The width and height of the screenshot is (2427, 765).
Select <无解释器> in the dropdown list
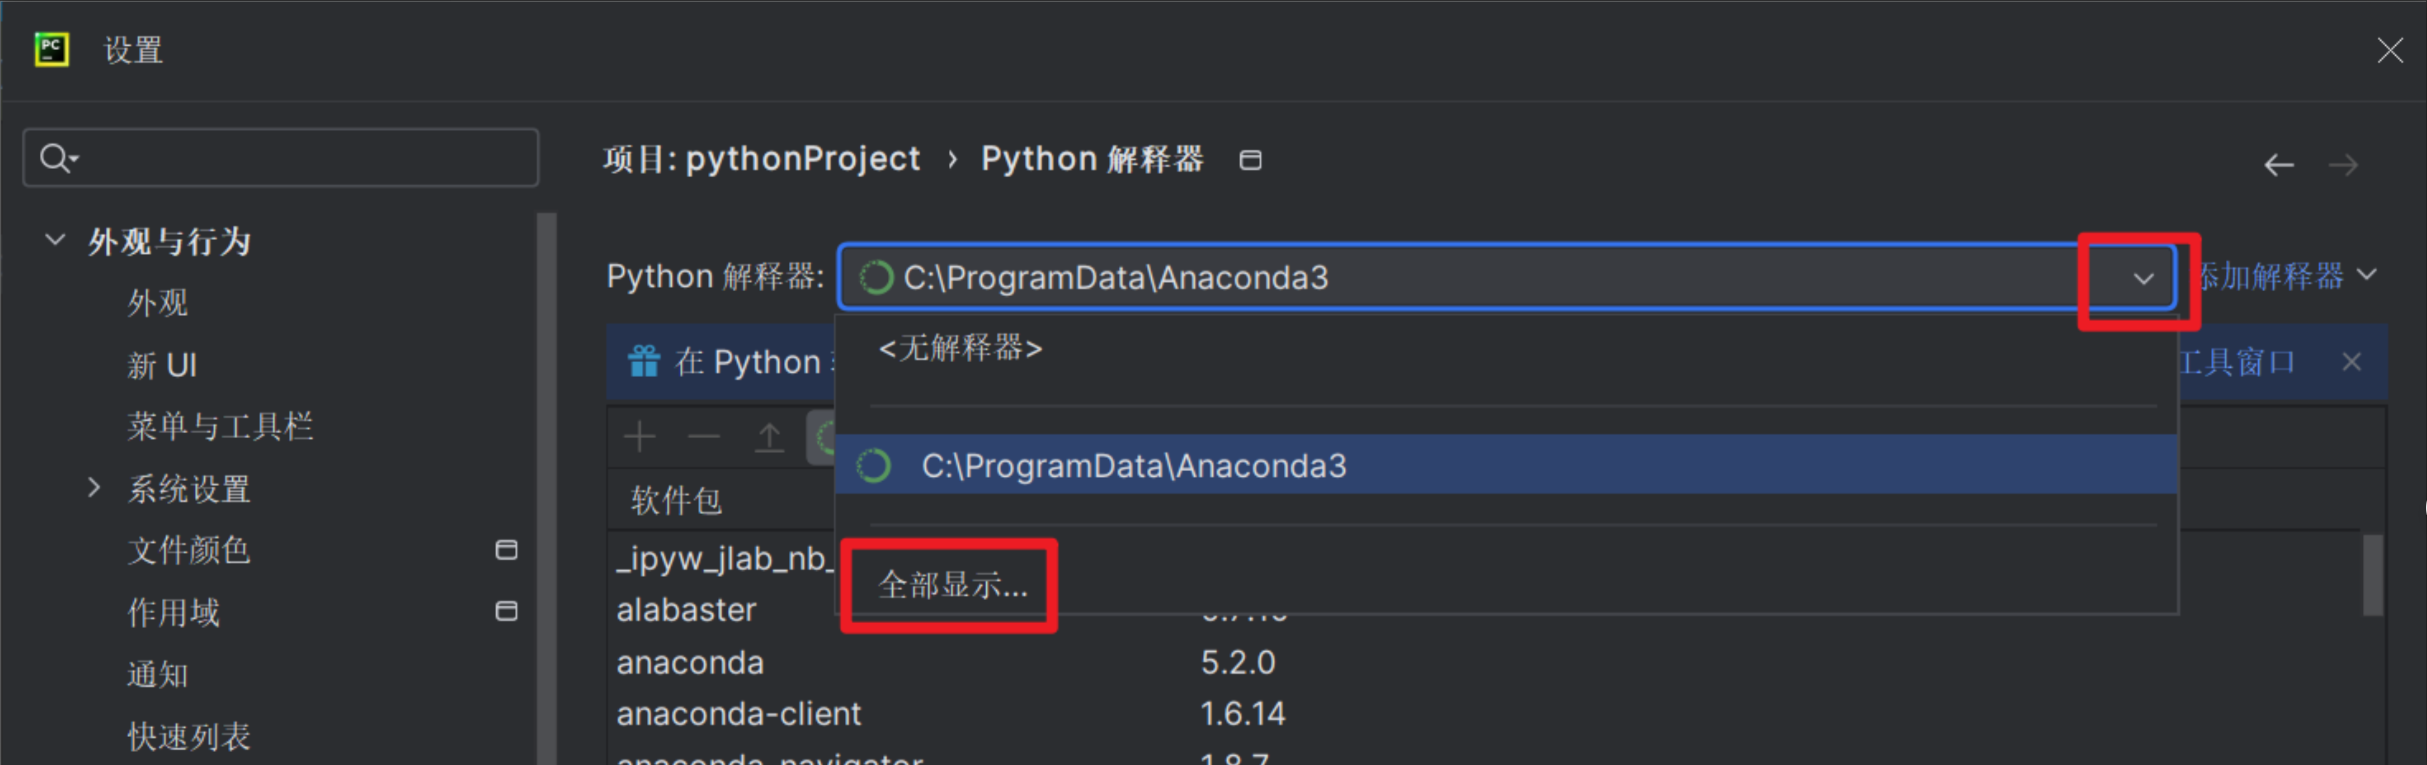pyautogui.click(x=960, y=349)
